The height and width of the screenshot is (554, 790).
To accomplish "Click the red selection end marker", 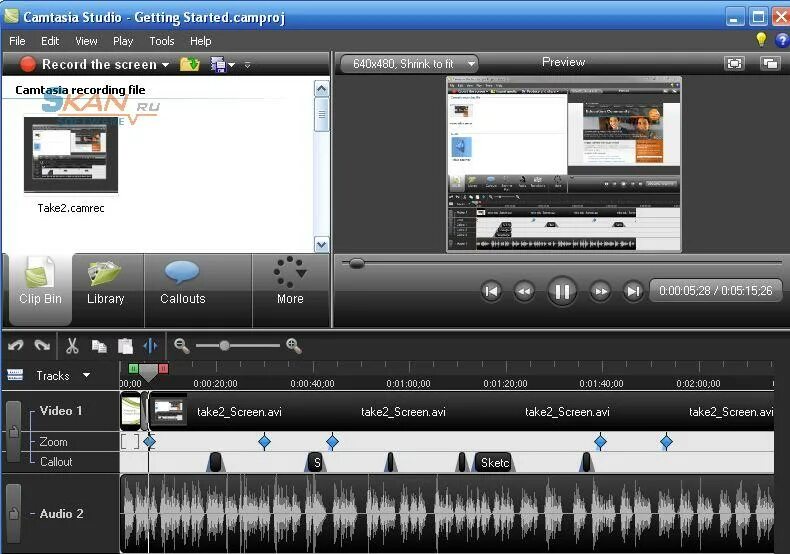I will point(163,369).
